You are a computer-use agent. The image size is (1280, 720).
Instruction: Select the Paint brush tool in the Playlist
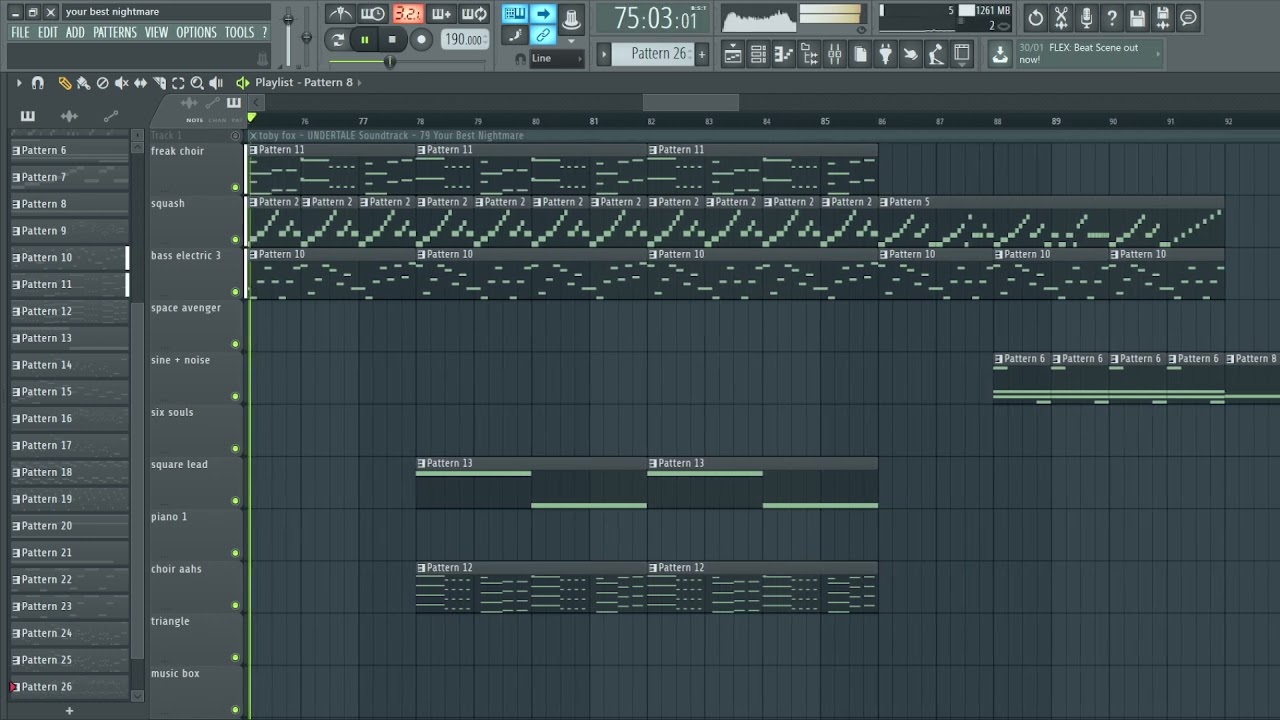pyautogui.click(x=84, y=83)
